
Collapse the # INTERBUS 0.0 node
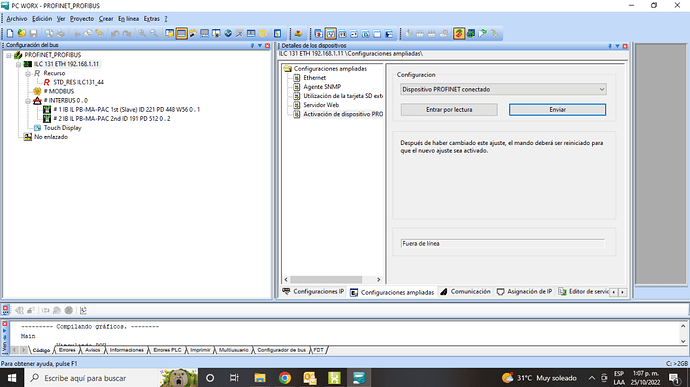click(x=28, y=101)
